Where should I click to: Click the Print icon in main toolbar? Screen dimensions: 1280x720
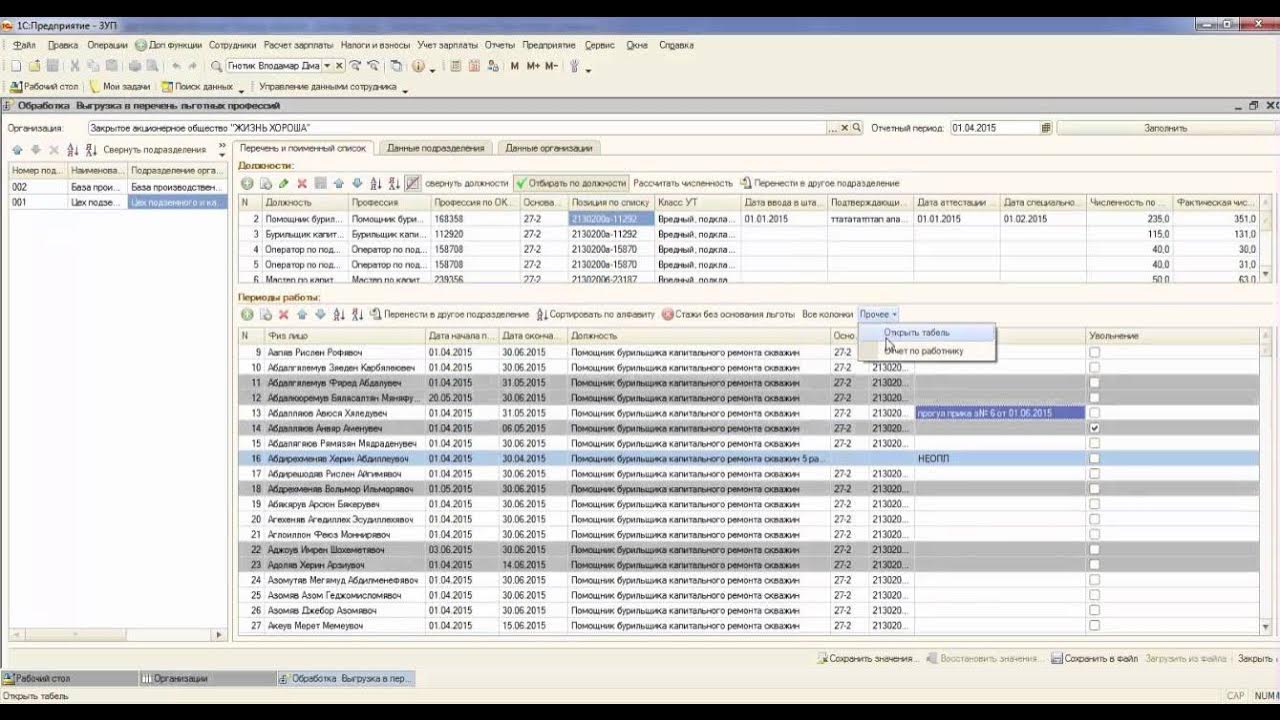click(133, 66)
